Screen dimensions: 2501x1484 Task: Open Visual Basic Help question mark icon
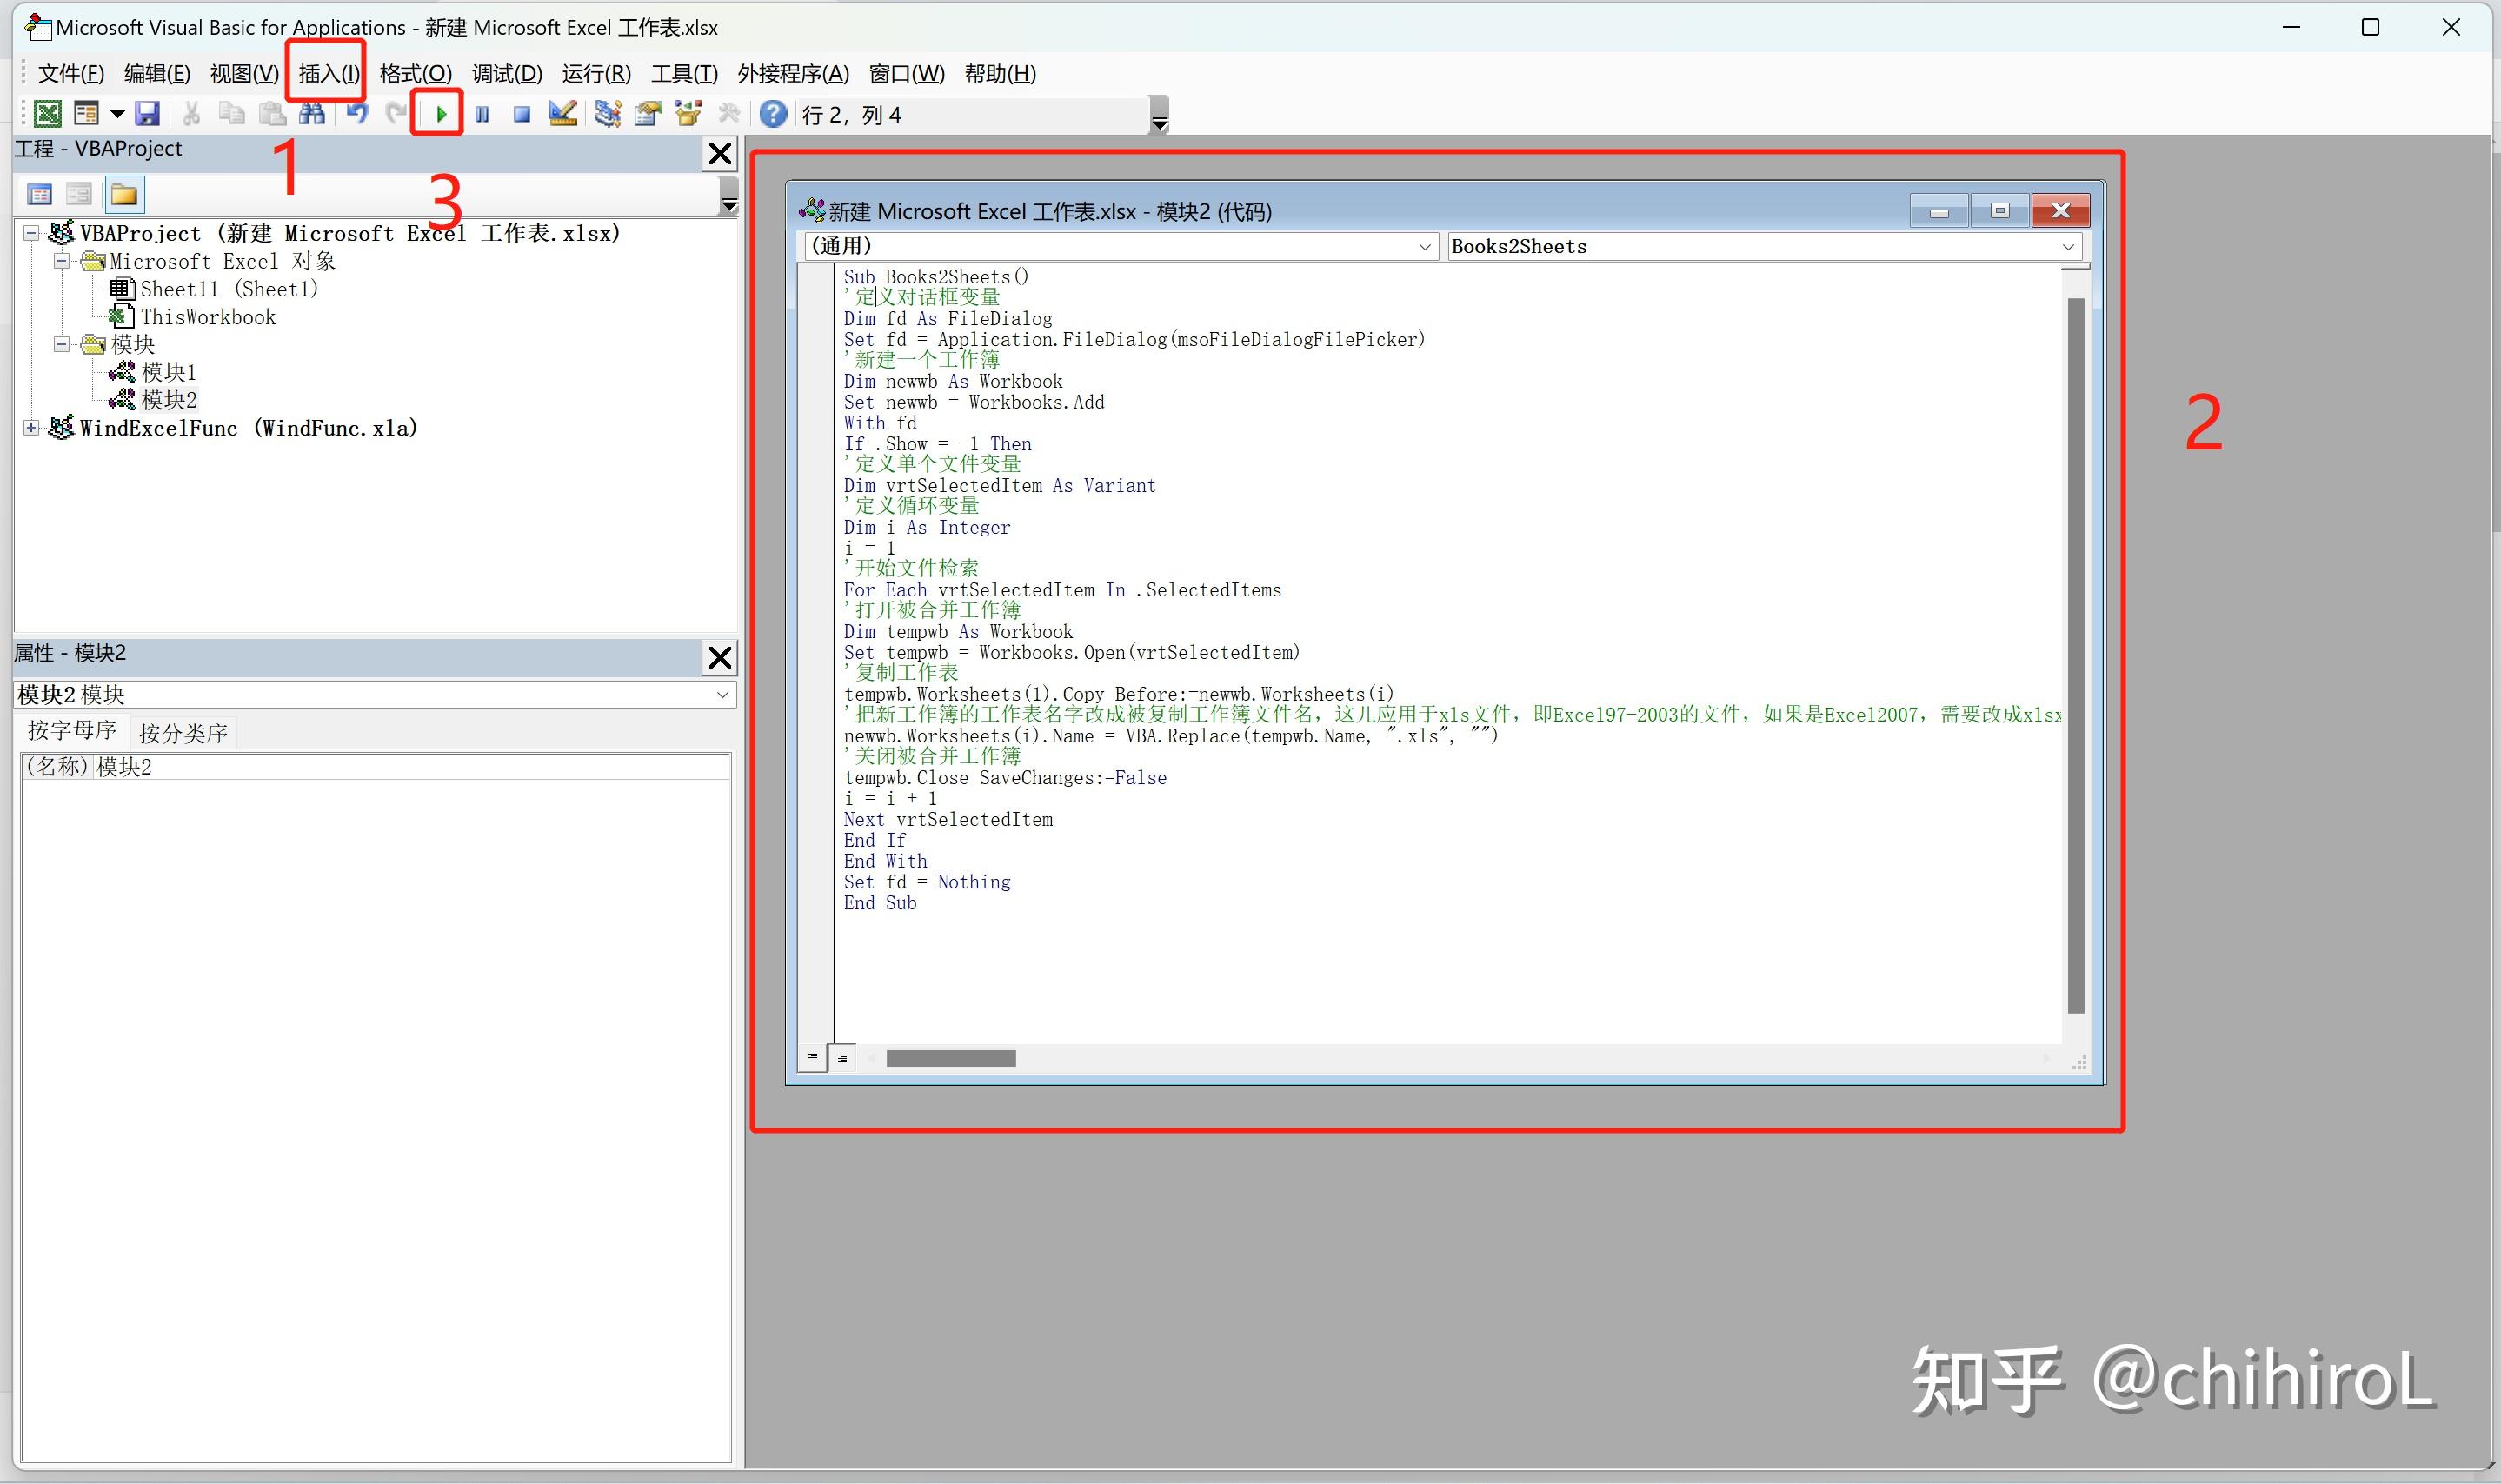point(773,114)
